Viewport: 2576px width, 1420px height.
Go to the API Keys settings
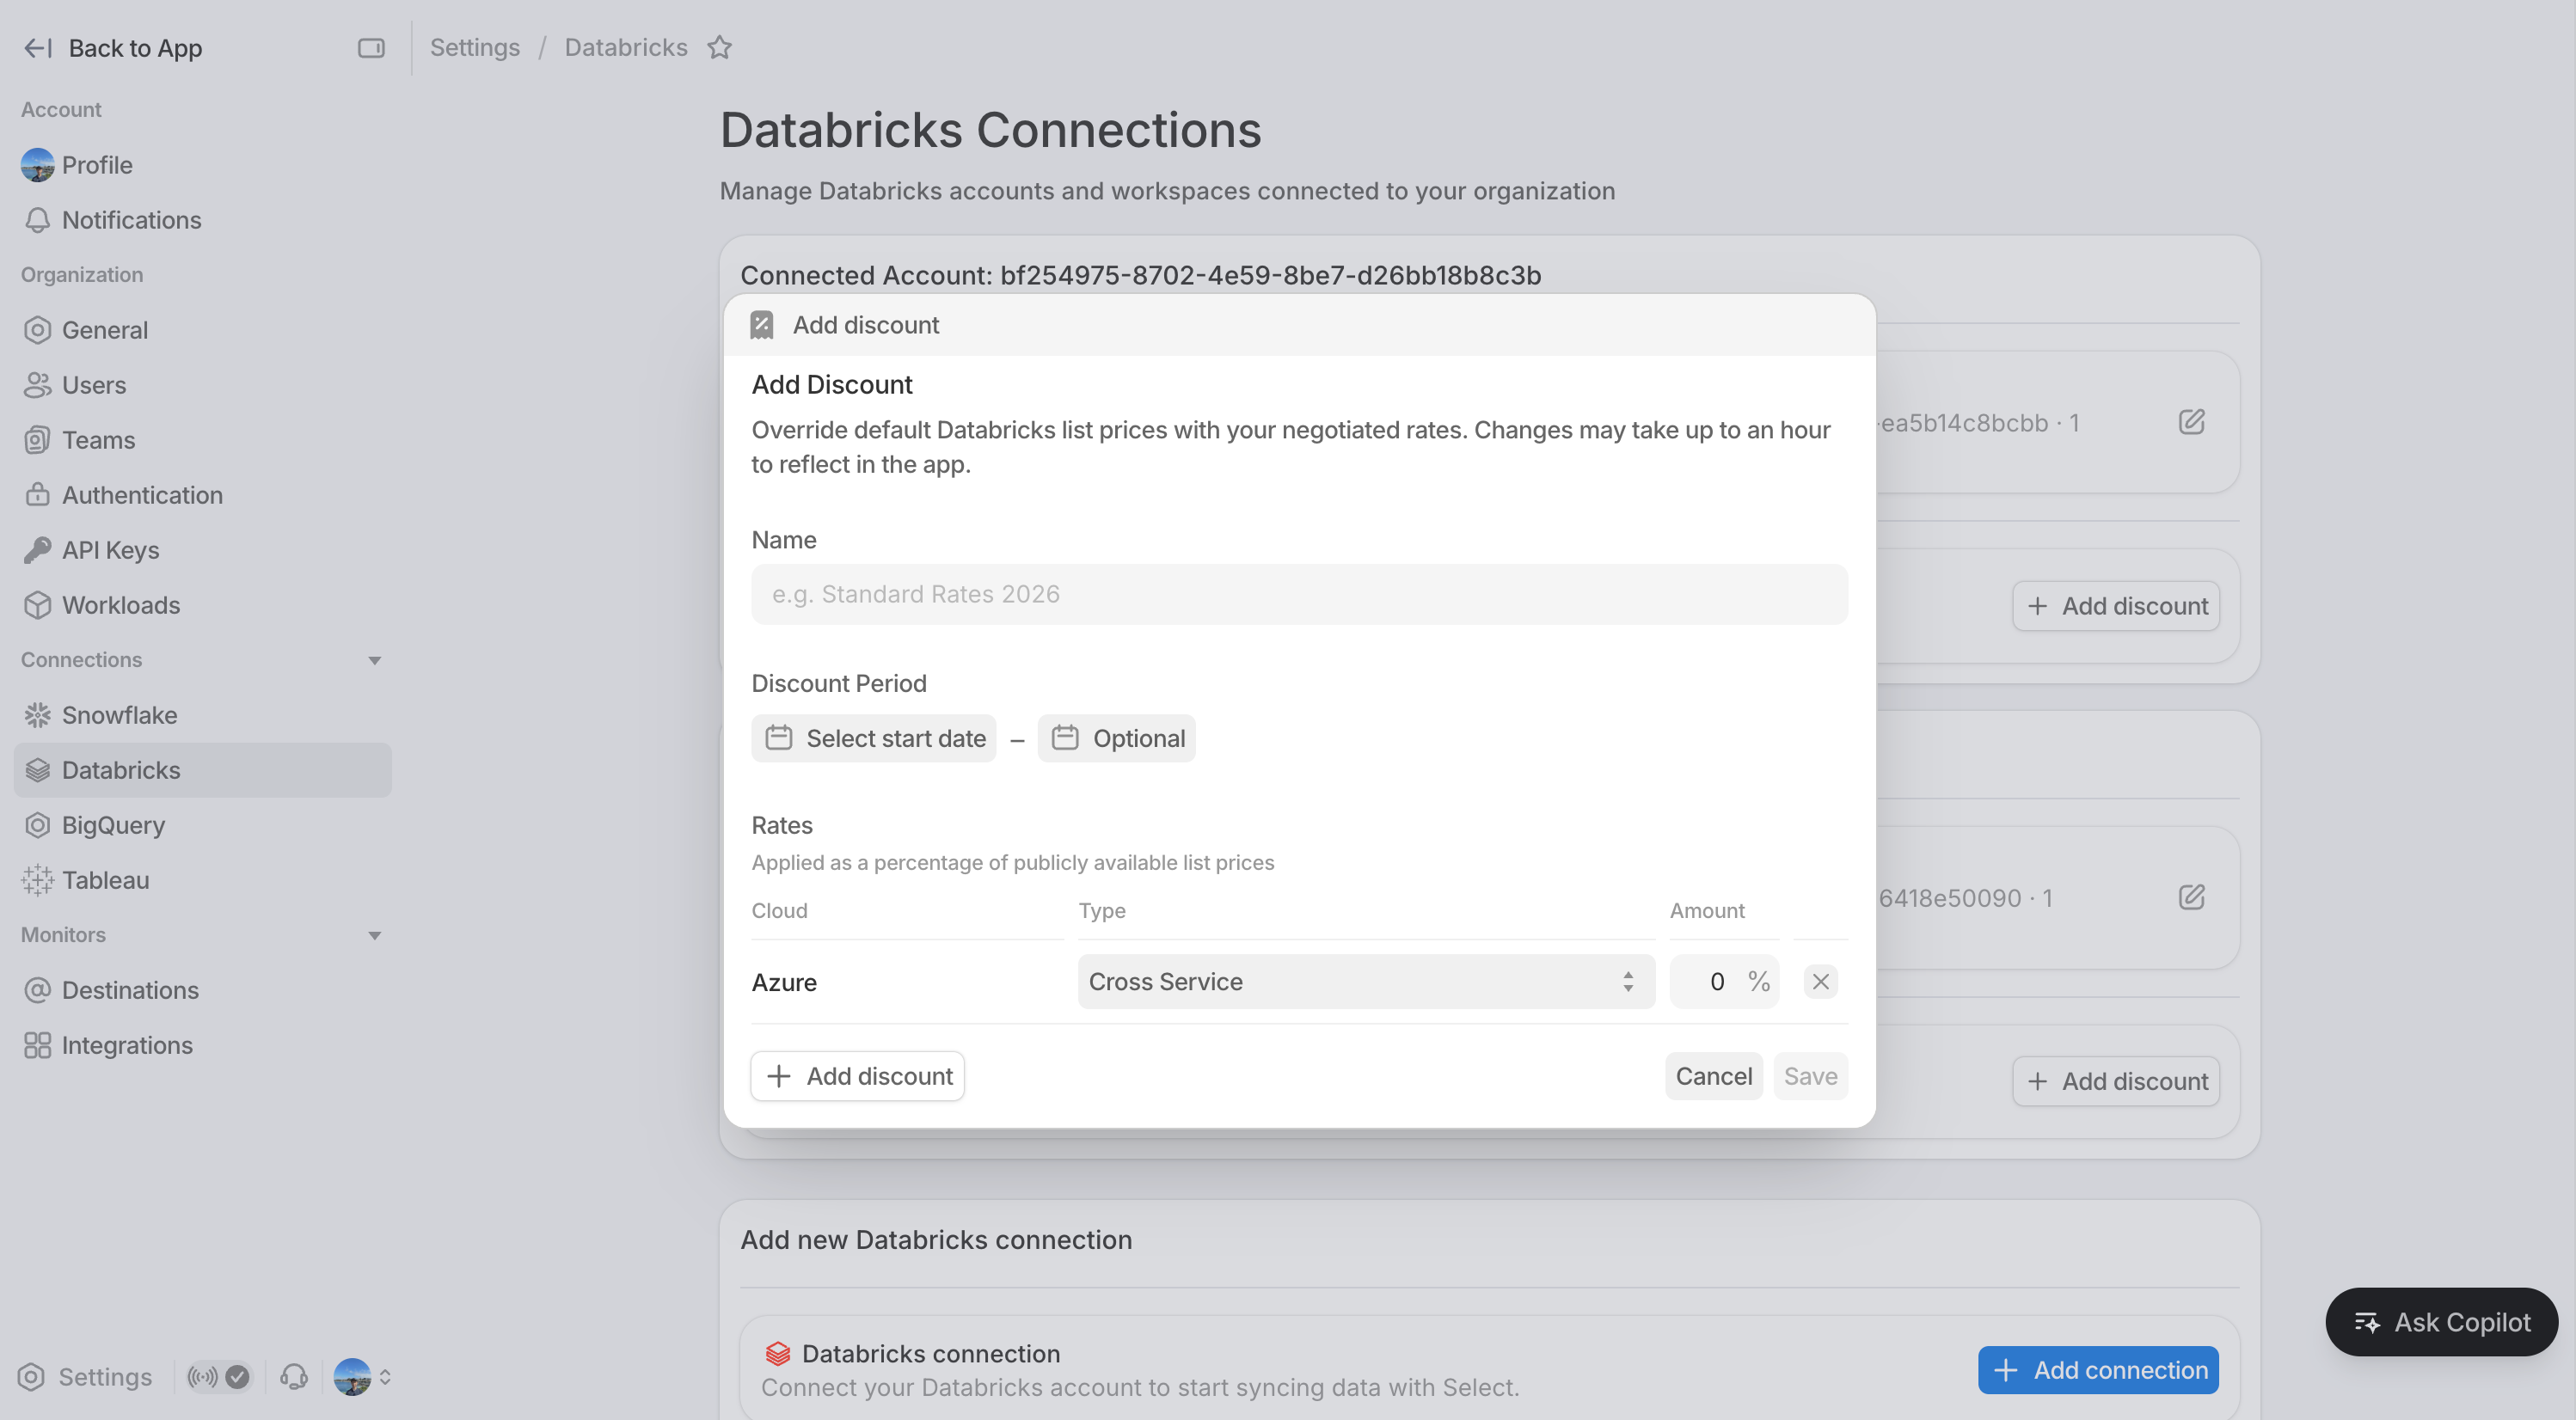click(110, 550)
